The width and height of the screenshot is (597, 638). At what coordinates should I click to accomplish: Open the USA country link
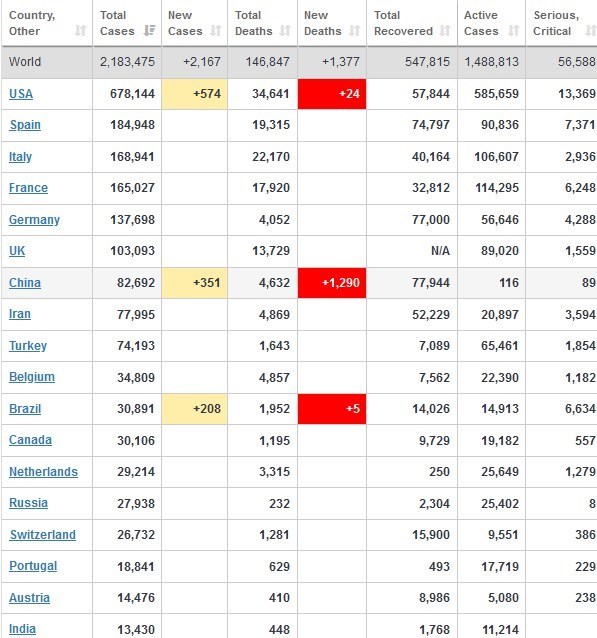click(21, 94)
